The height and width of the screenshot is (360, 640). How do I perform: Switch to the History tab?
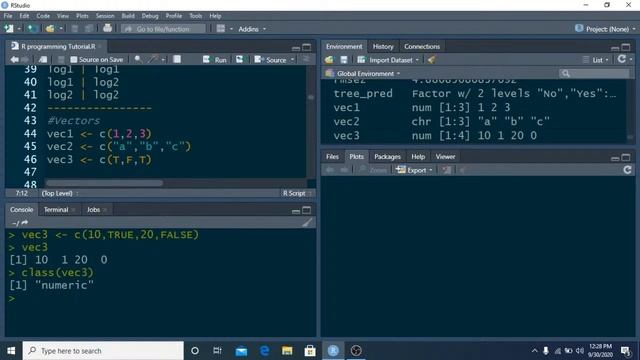(383, 47)
